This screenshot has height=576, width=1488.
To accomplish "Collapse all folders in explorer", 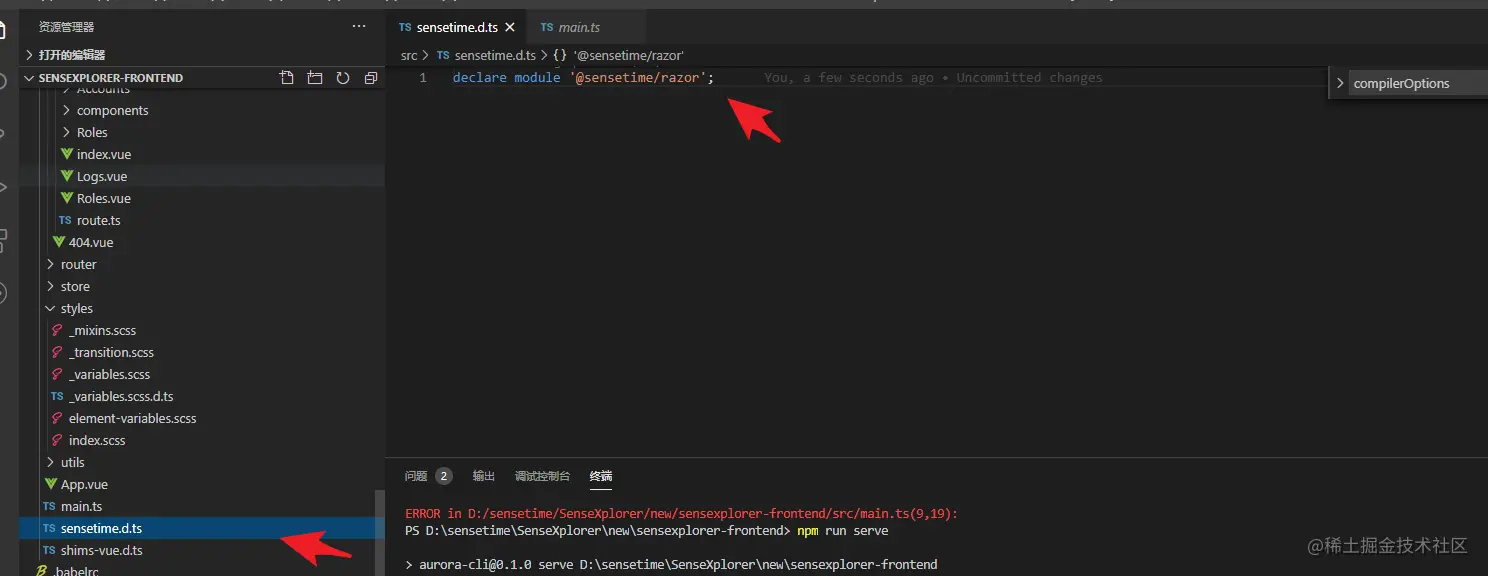I will [x=371, y=78].
